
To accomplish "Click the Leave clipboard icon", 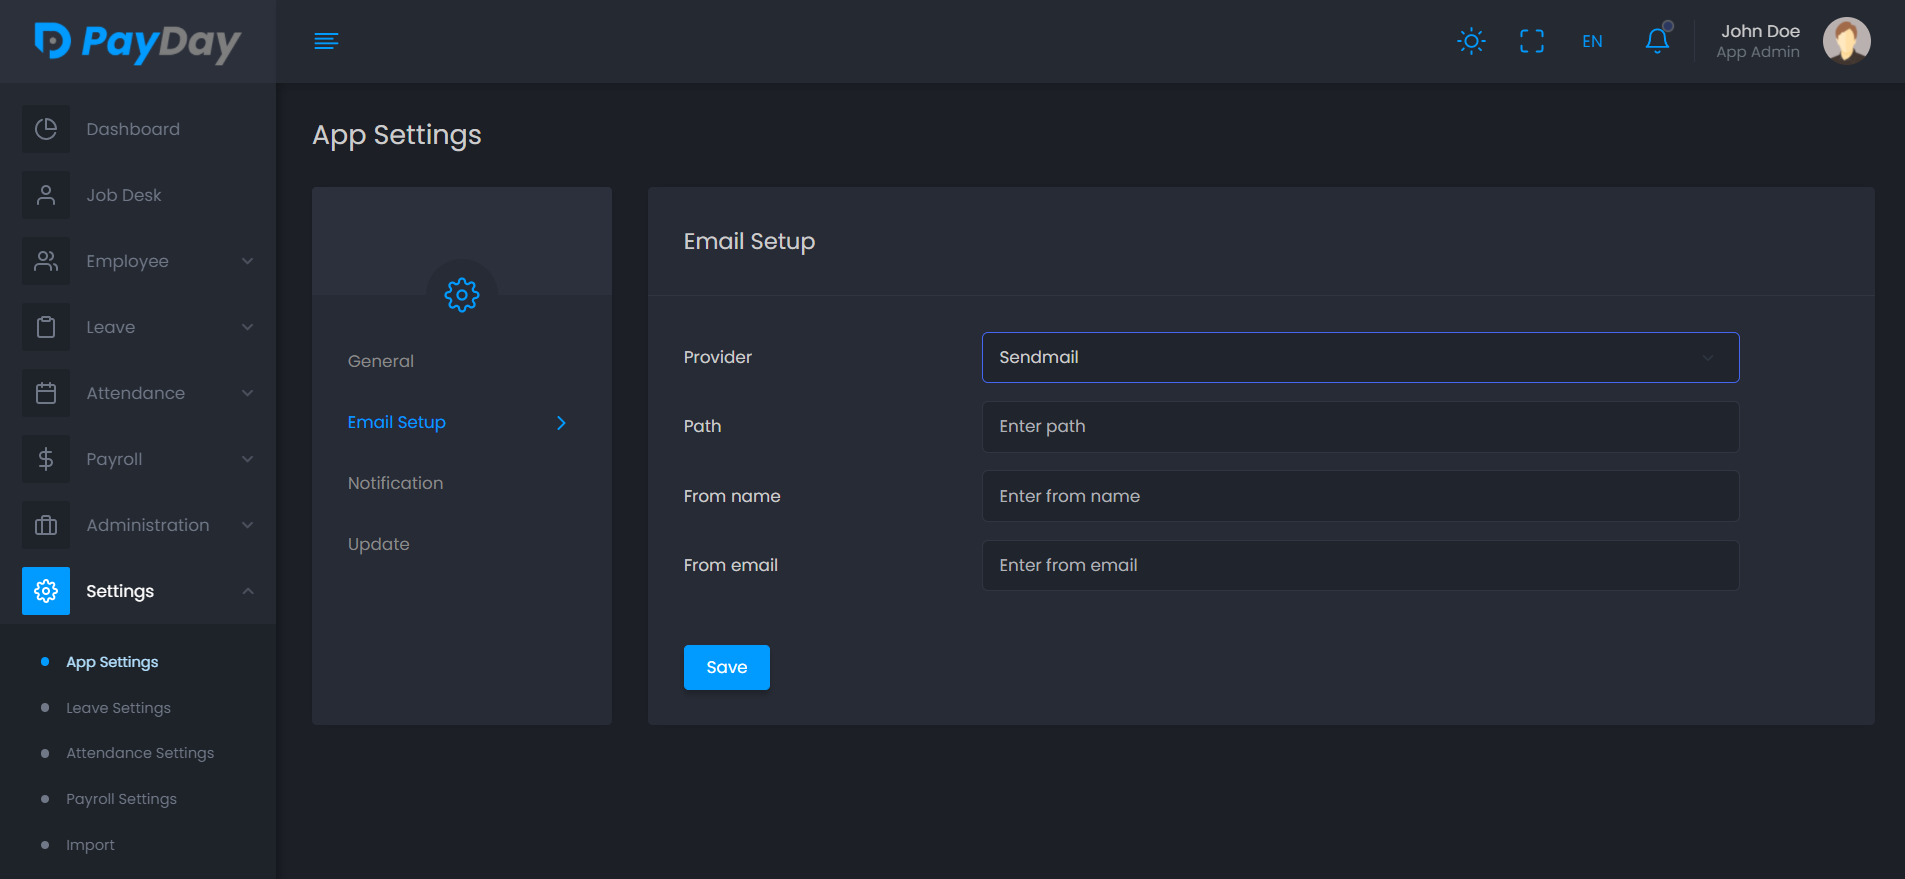I will point(46,327).
